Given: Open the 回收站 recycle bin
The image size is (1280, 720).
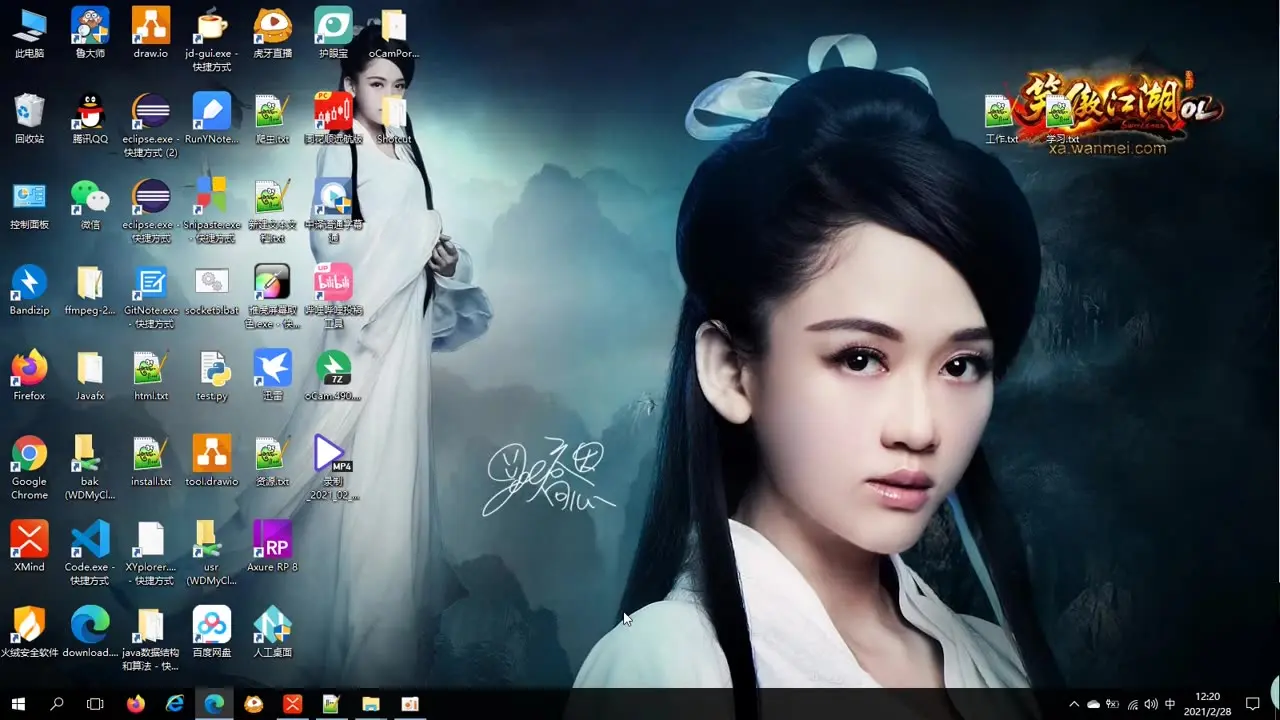Looking at the screenshot, I should pyautogui.click(x=29, y=118).
